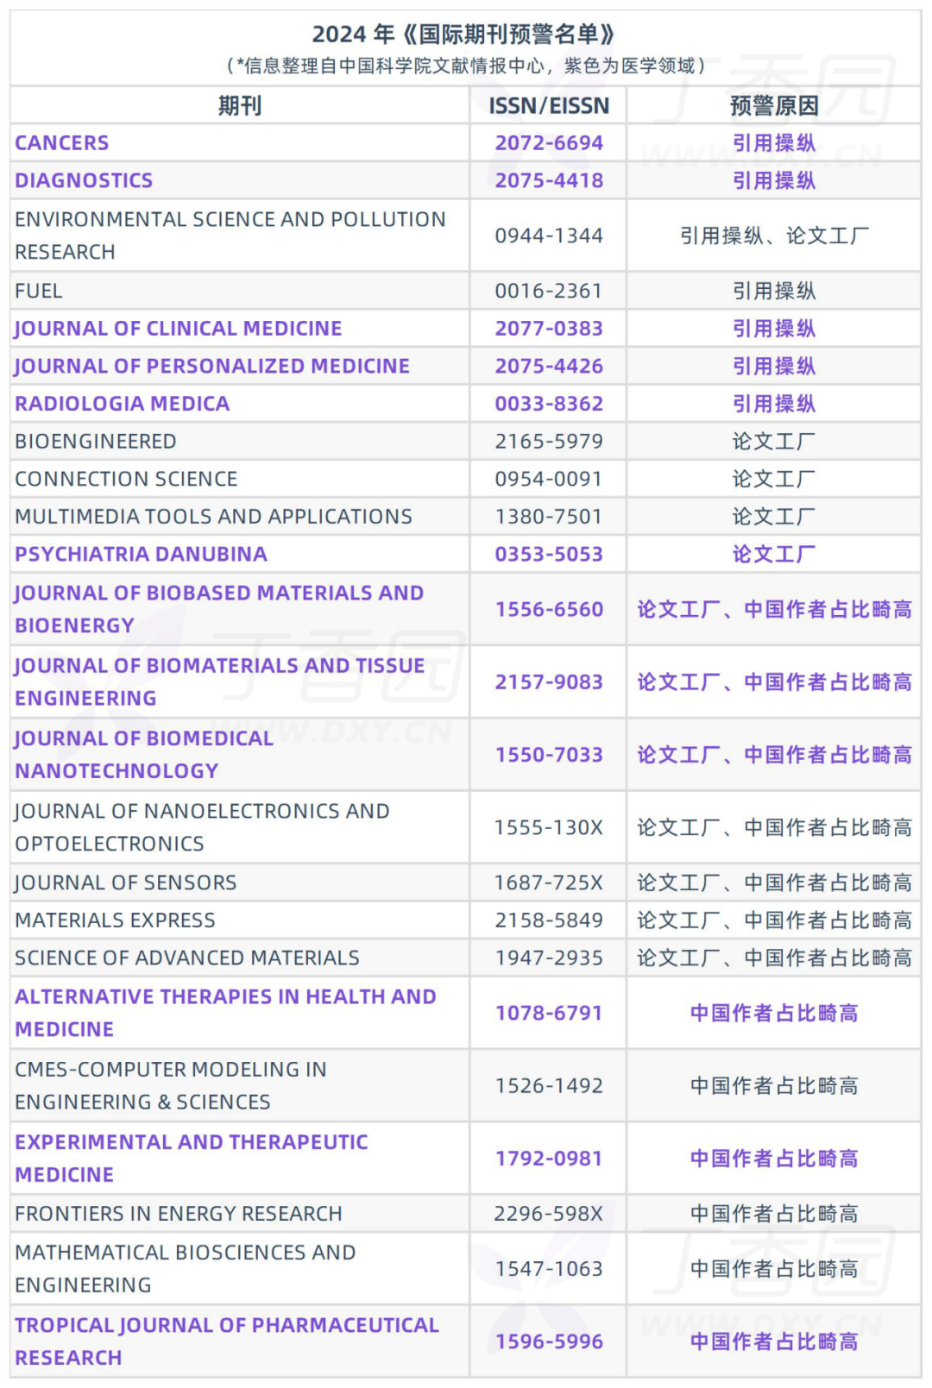The width and height of the screenshot is (932, 1388).
Task: Click CONNECTION SCIENCE journal name
Action: click(x=126, y=479)
